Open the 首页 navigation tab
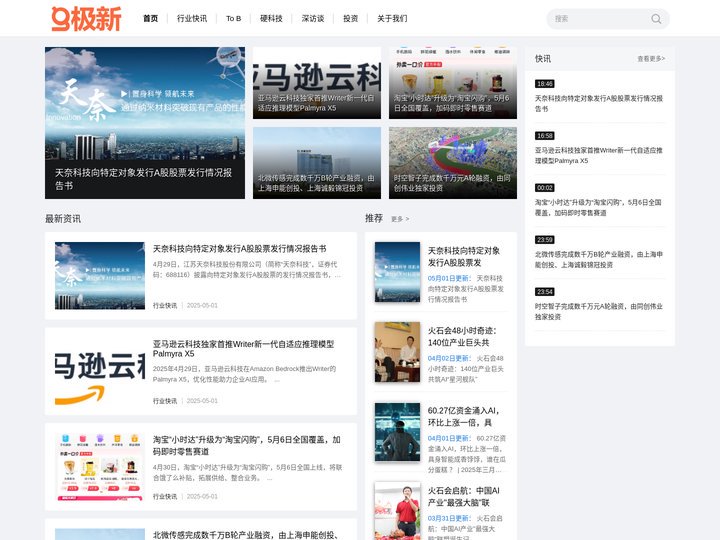Screen dimensions: 720x540 pos(150,18)
